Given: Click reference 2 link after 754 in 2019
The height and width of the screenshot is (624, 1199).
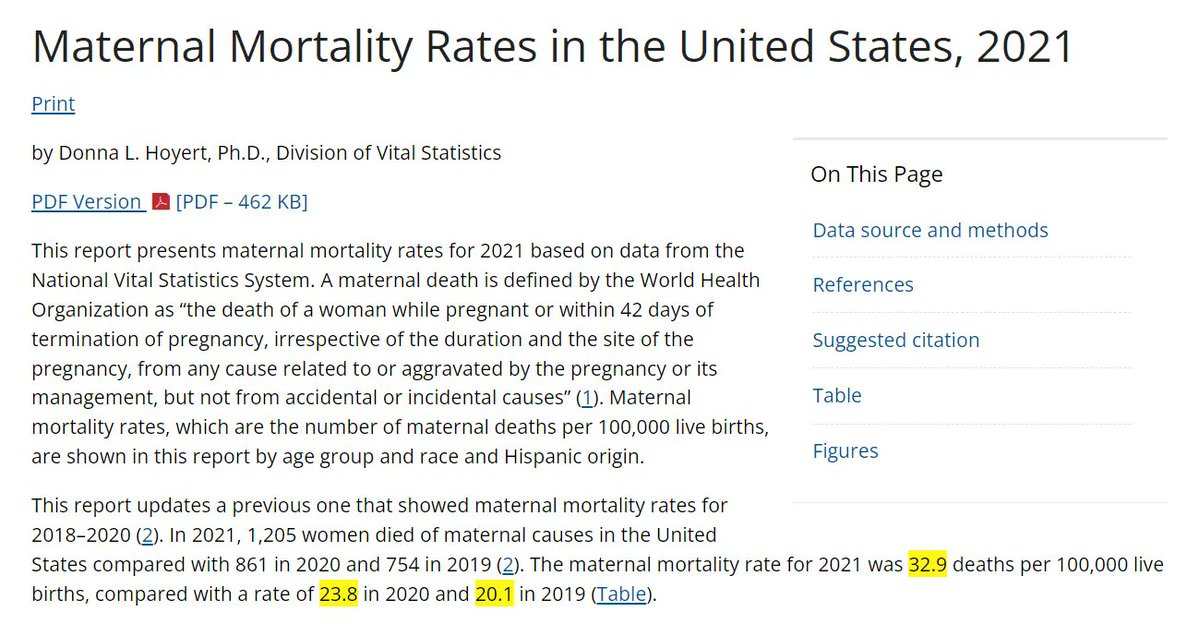Looking at the screenshot, I should pos(508,565).
